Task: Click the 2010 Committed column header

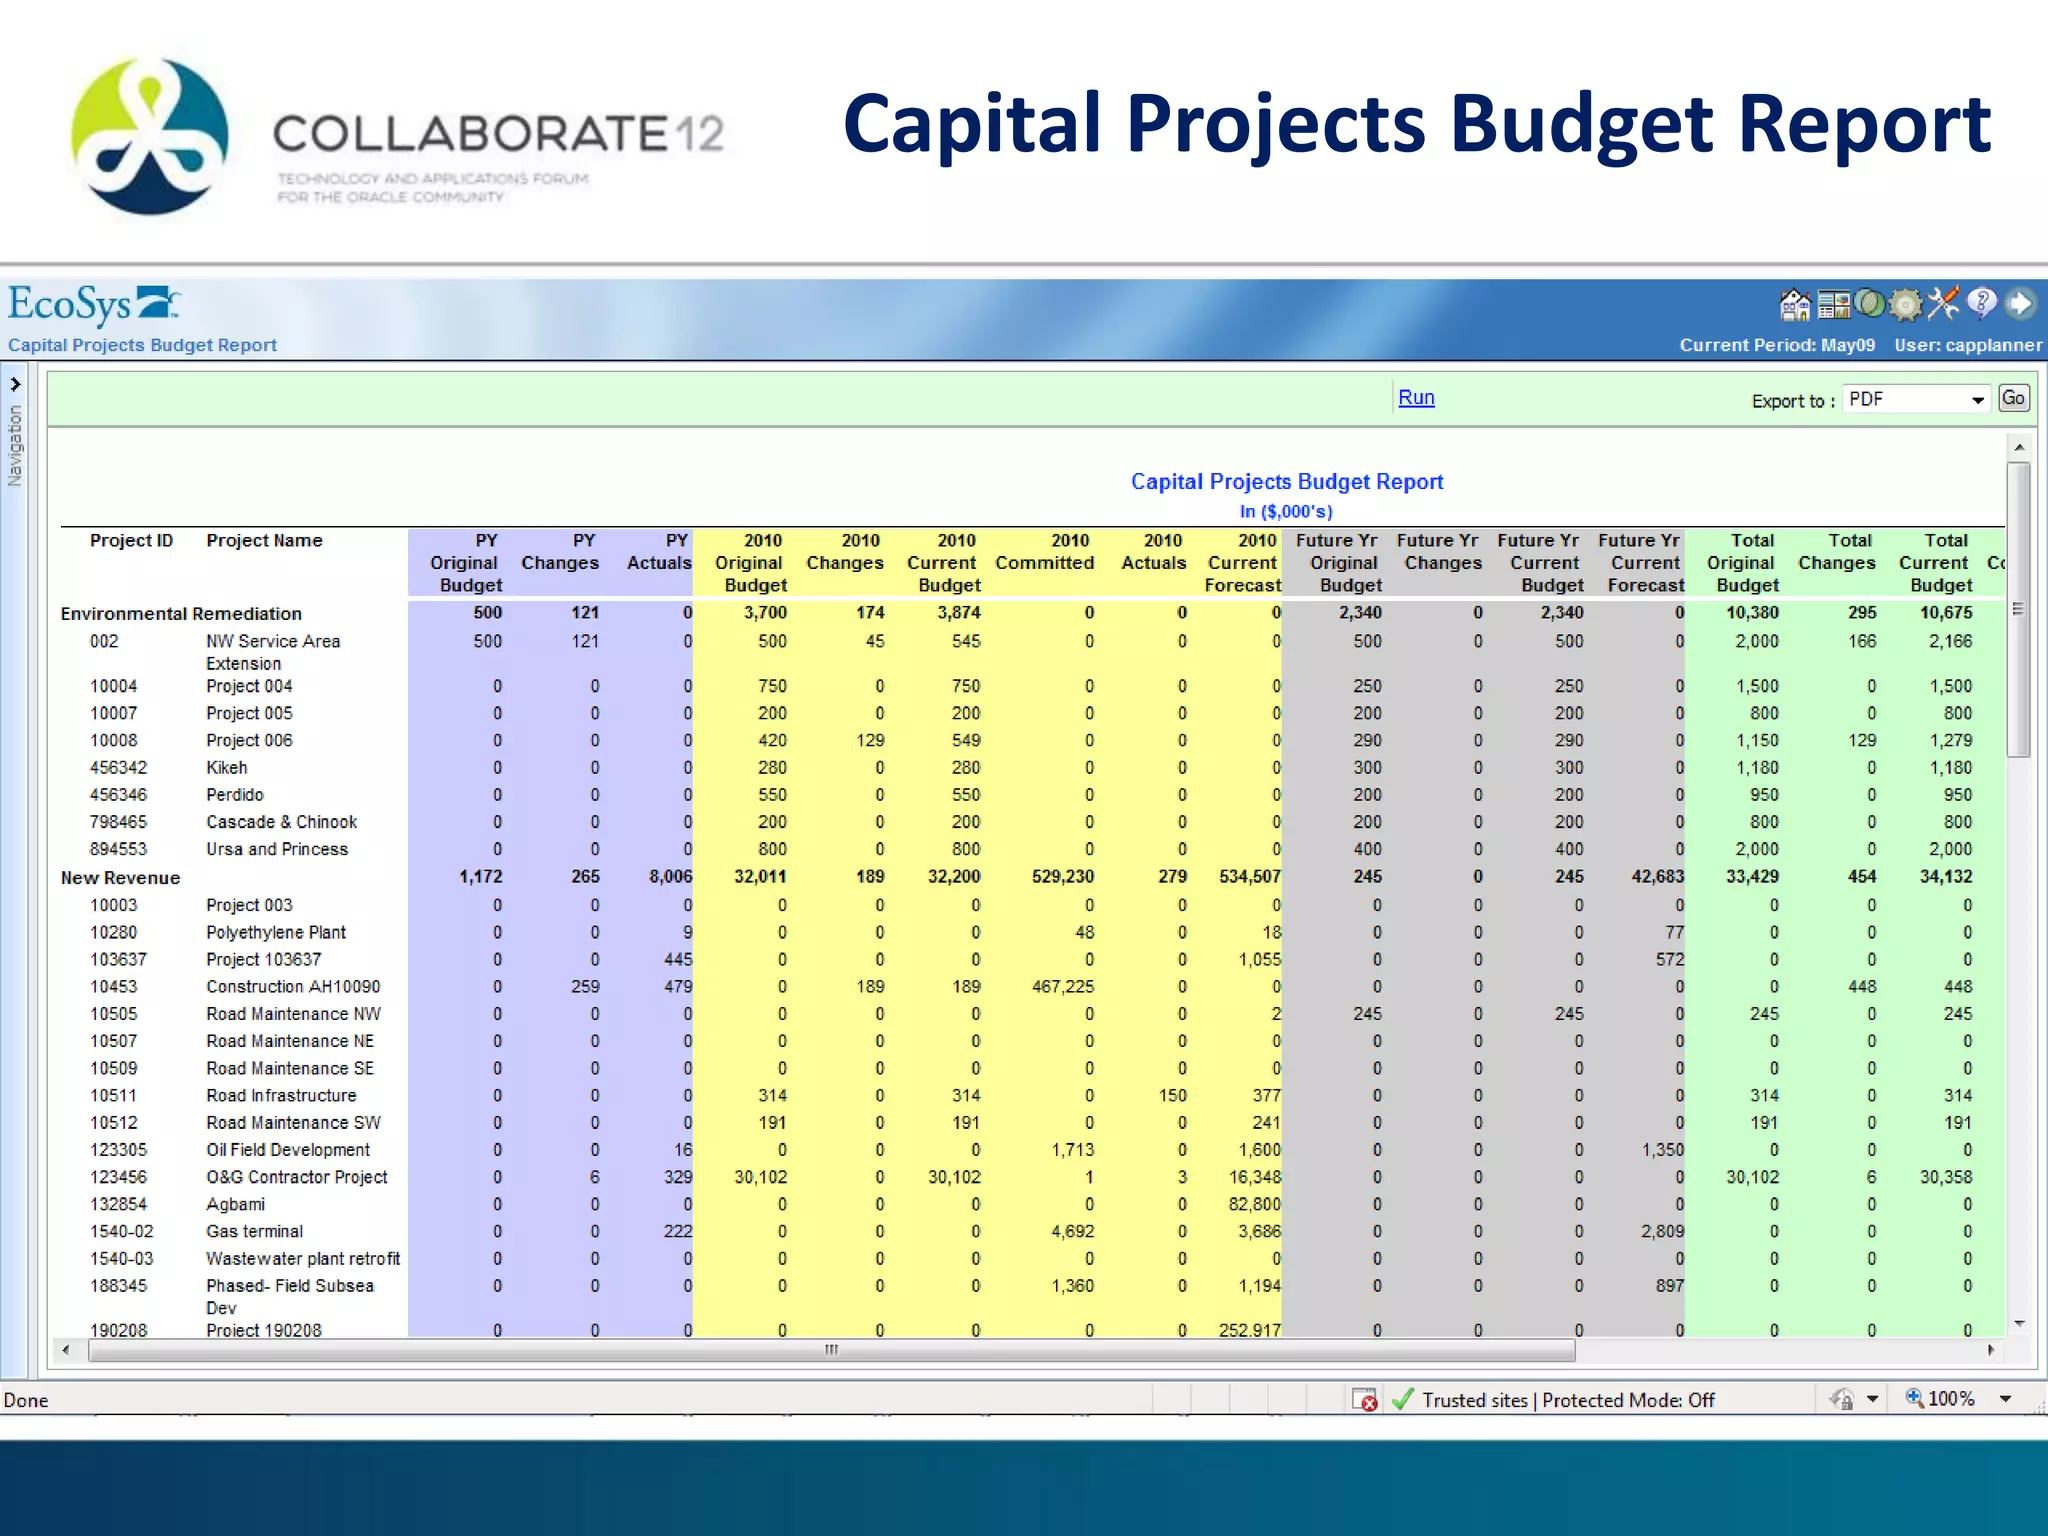Action: click(1045, 552)
